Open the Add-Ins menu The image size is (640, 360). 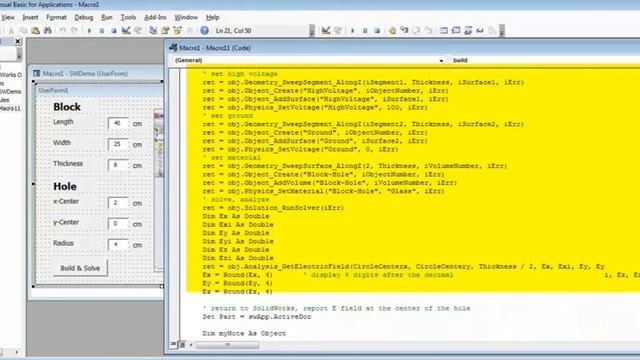[155, 18]
